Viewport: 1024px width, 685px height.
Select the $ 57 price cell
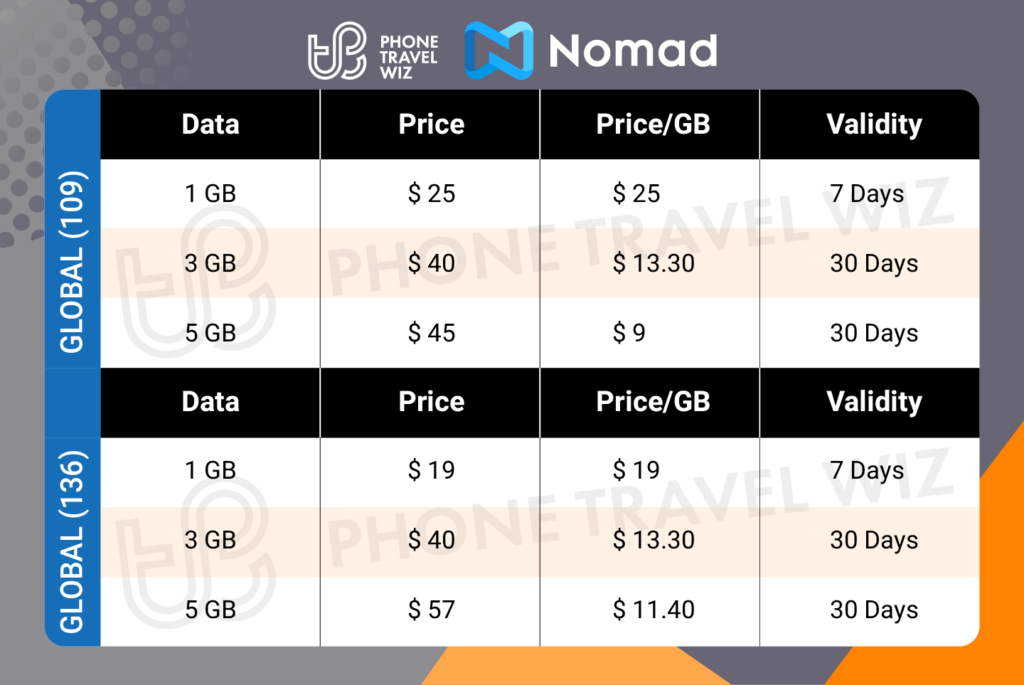click(x=431, y=610)
